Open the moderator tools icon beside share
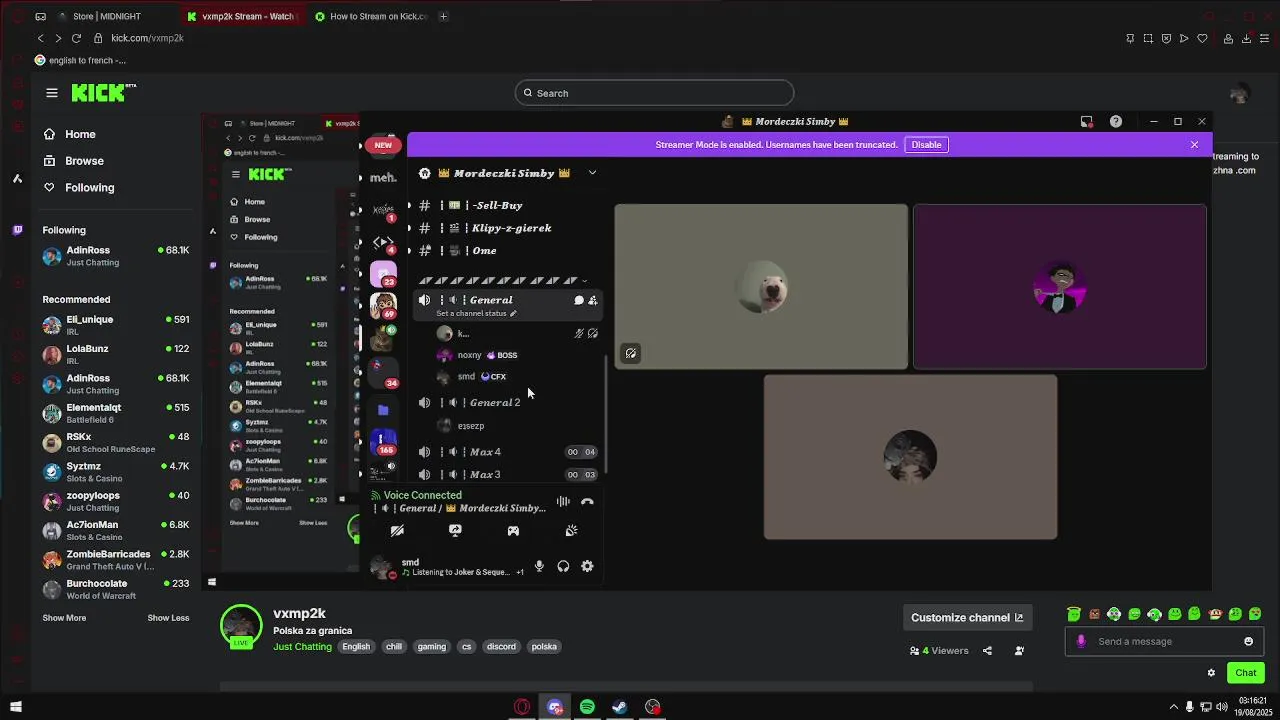The height and width of the screenshot is (720, 1280). click(1019, 650)
